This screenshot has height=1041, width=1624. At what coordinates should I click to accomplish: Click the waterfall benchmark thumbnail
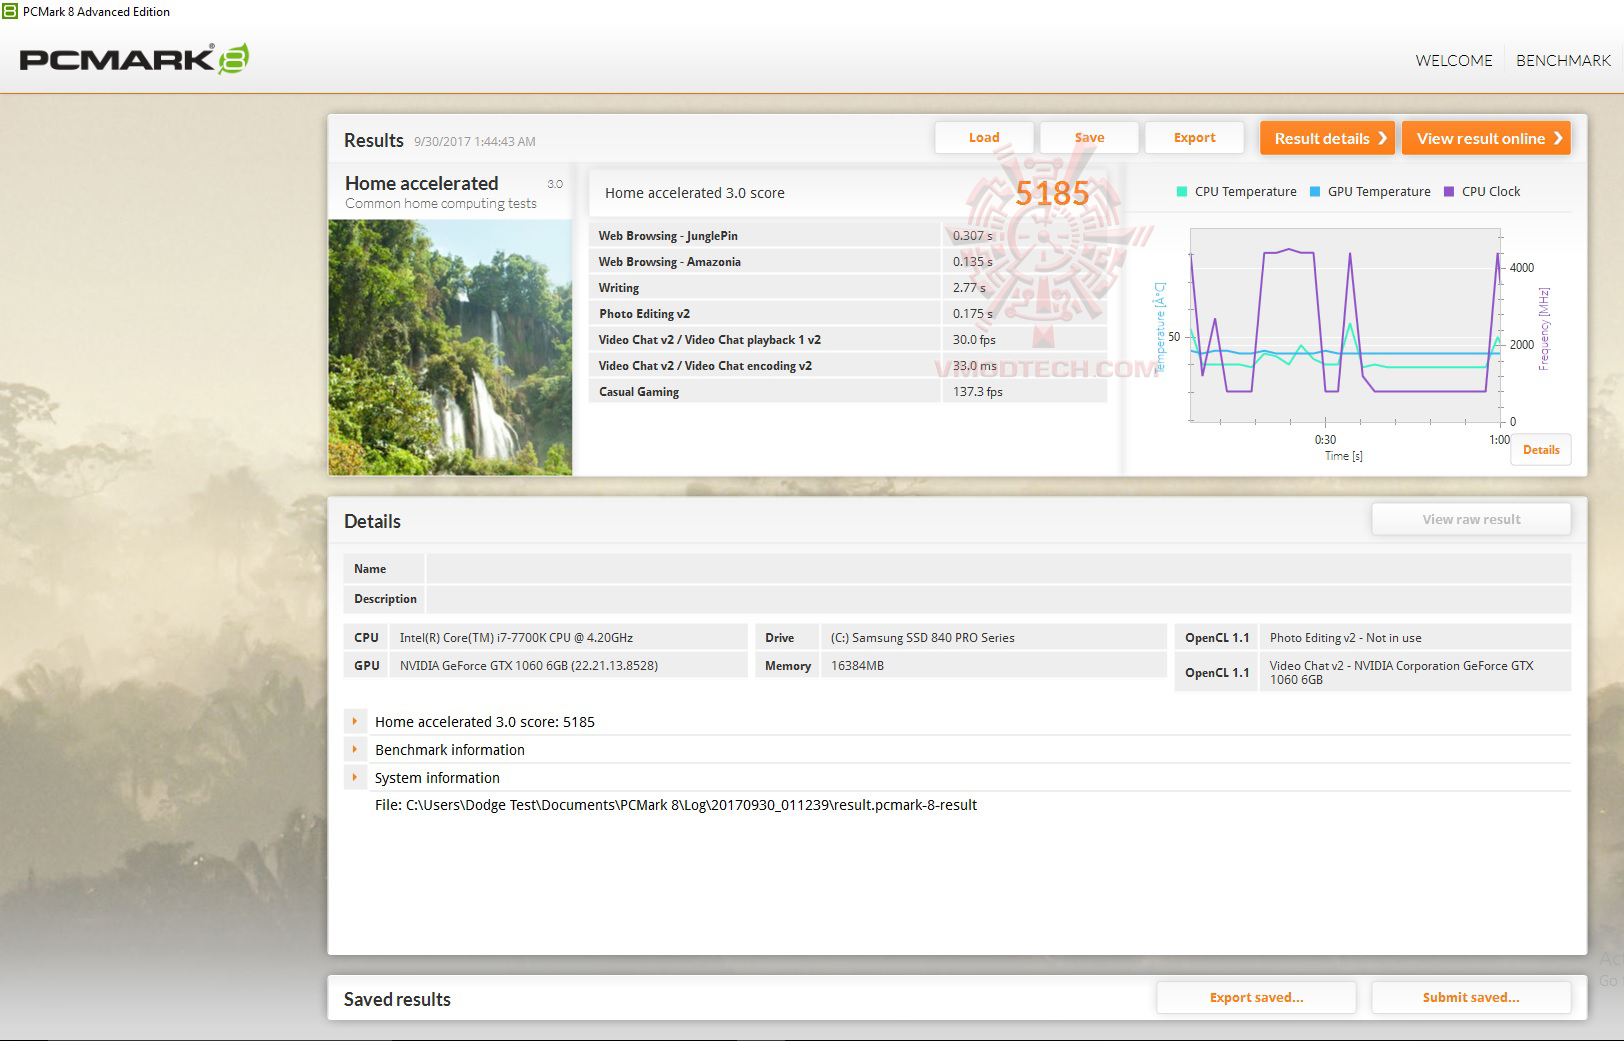[450, 347]
